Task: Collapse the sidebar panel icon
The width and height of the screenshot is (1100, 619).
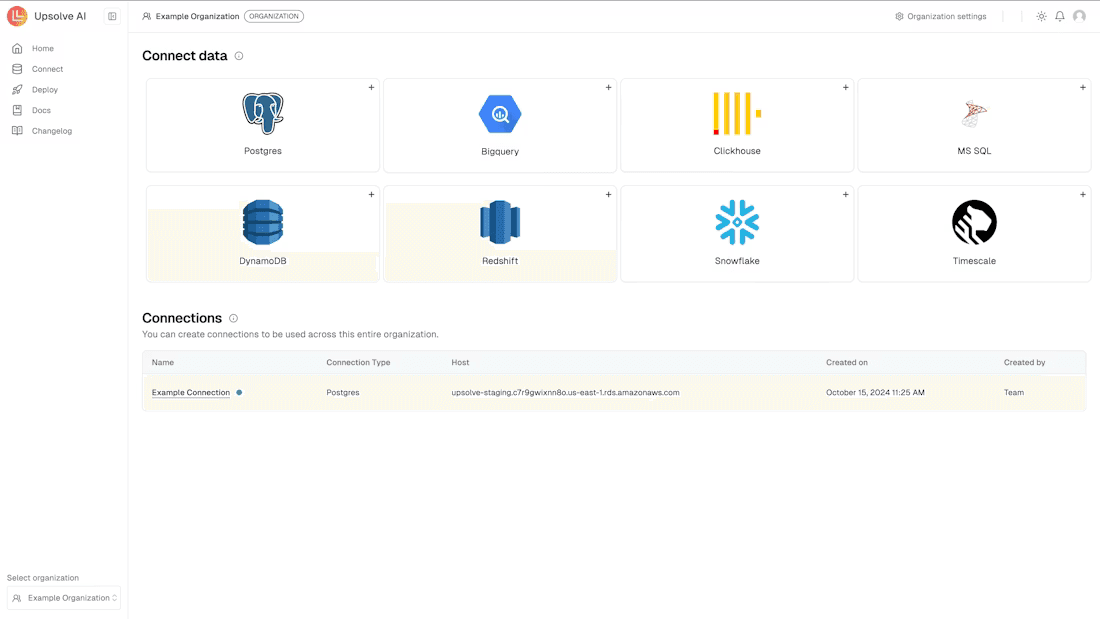Action: click(112, 16)
